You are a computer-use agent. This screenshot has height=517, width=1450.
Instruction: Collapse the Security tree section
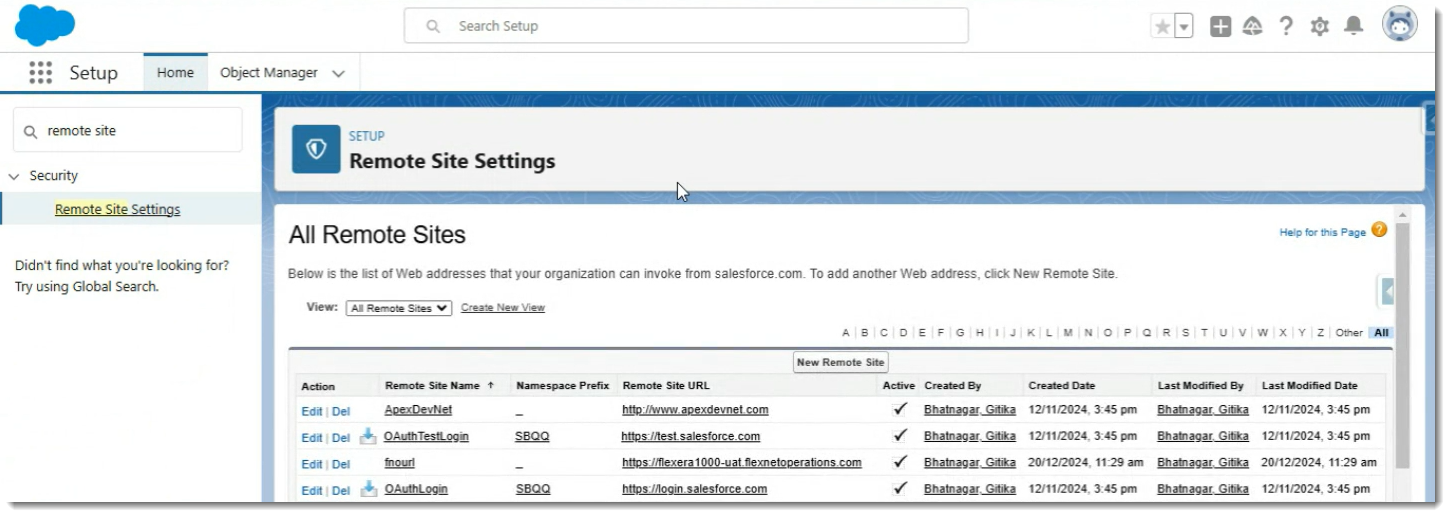[14, 176]
